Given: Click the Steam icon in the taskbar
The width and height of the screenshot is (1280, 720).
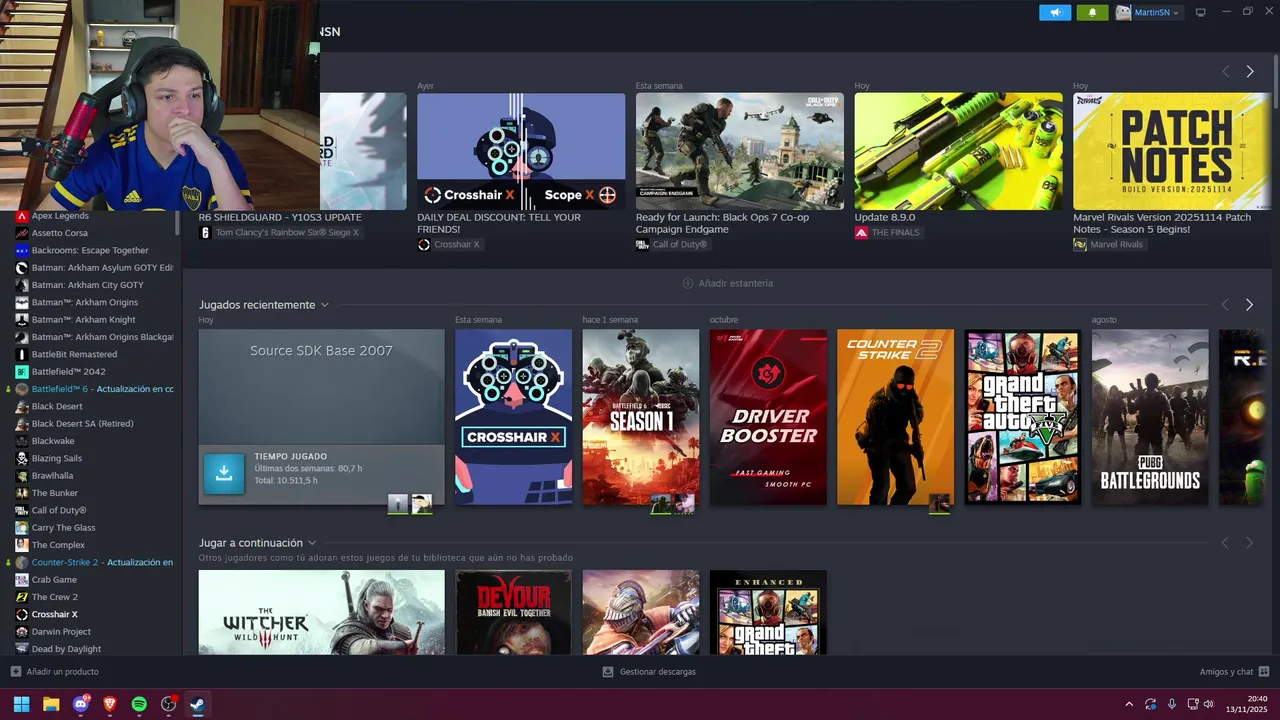Looking at the screenshot, I should [x=198, y=704].
